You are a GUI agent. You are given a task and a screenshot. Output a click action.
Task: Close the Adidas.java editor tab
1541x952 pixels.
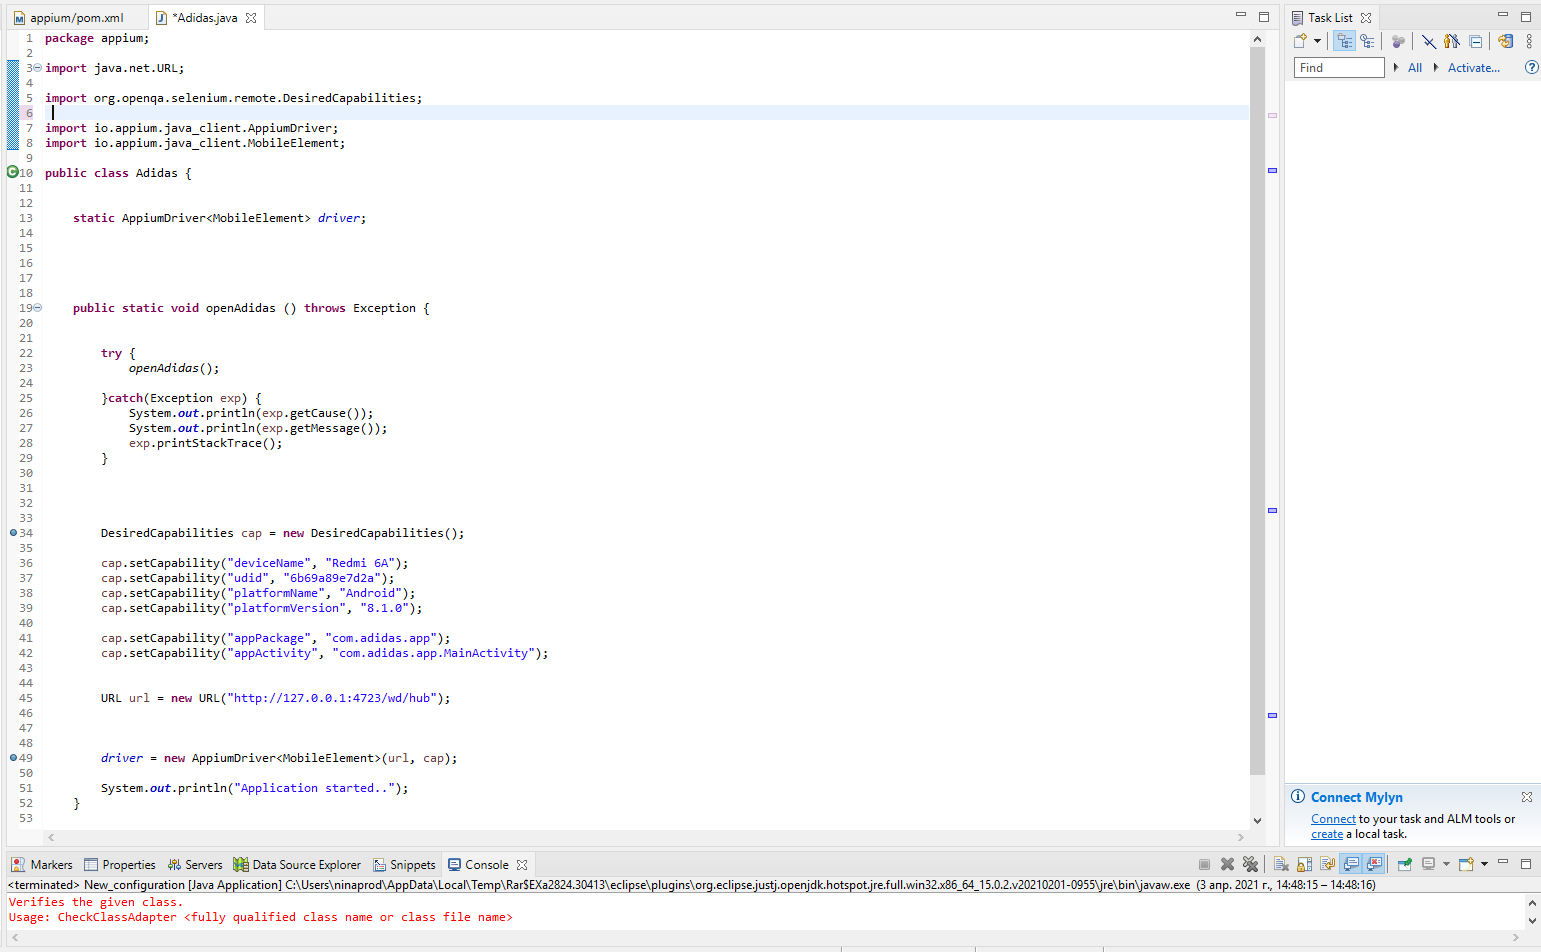(x=251, y=18)
